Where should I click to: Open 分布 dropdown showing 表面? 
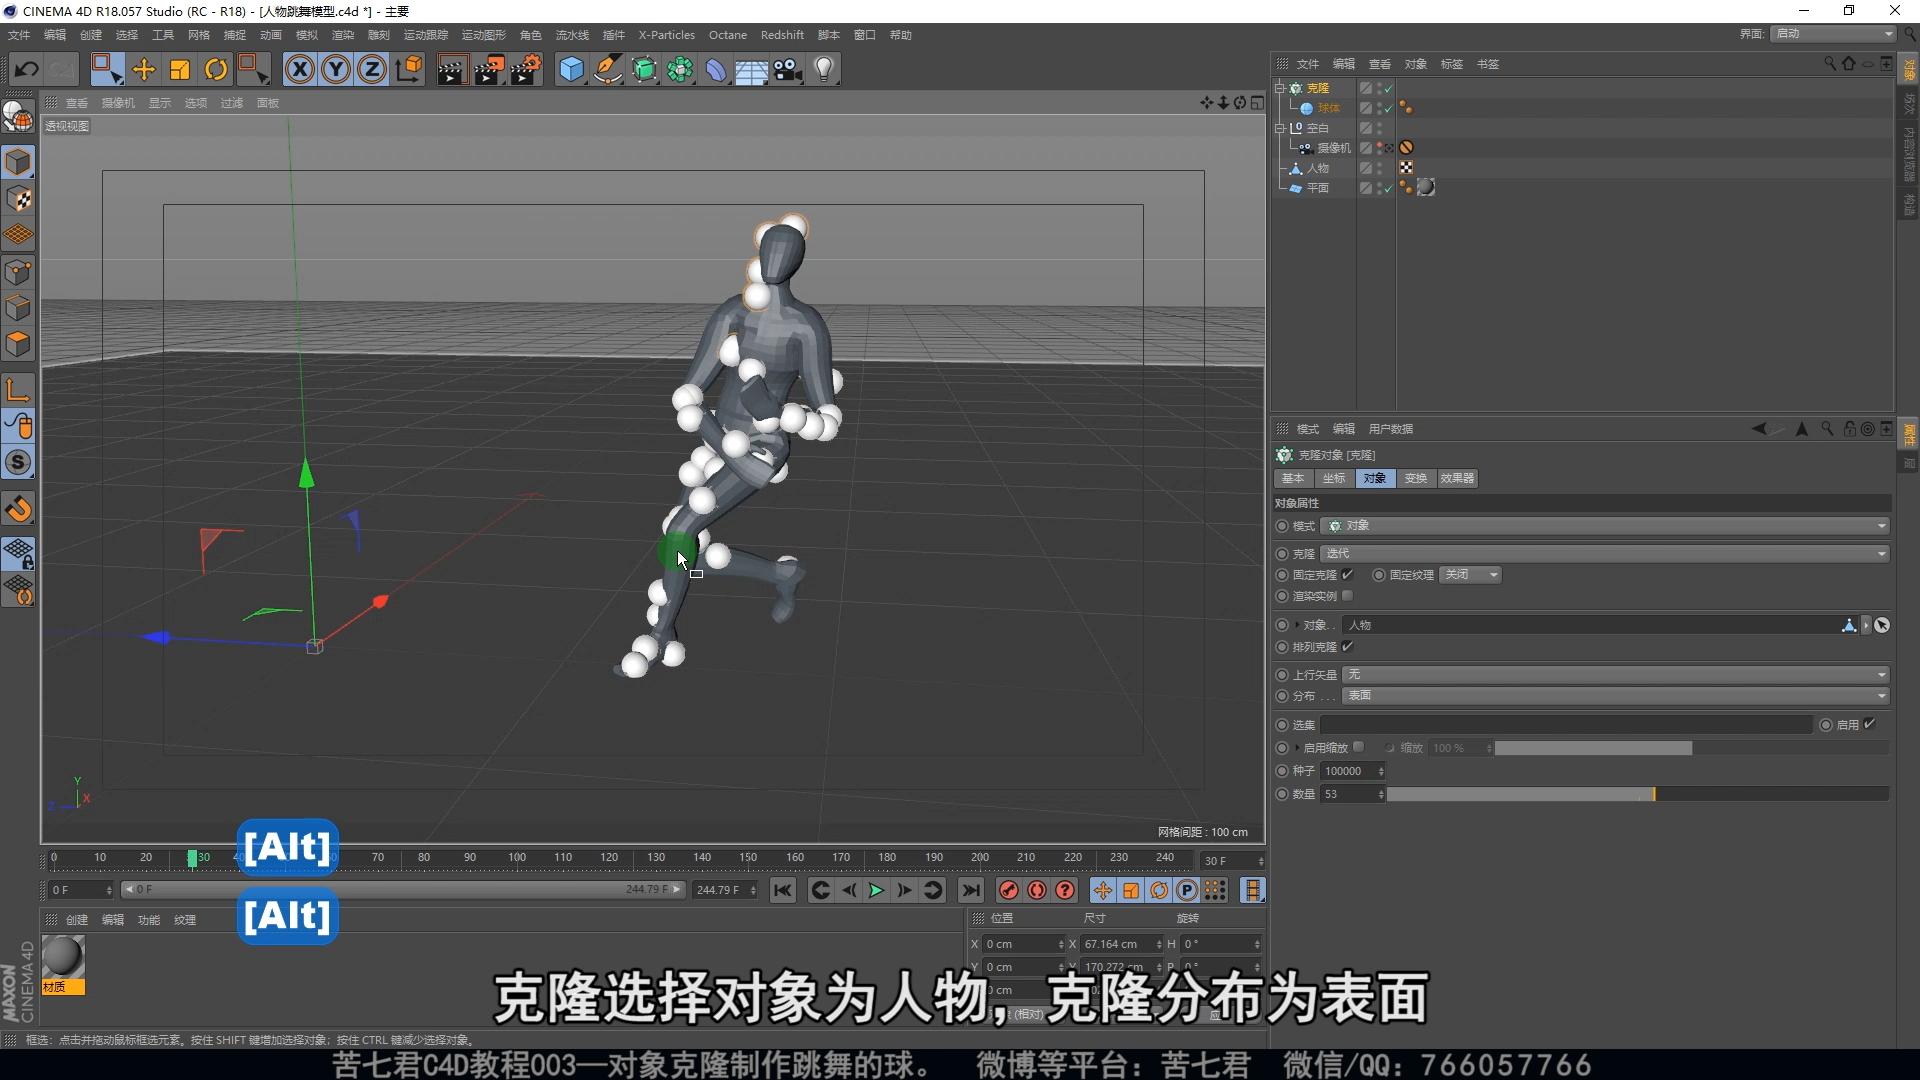1615,696
